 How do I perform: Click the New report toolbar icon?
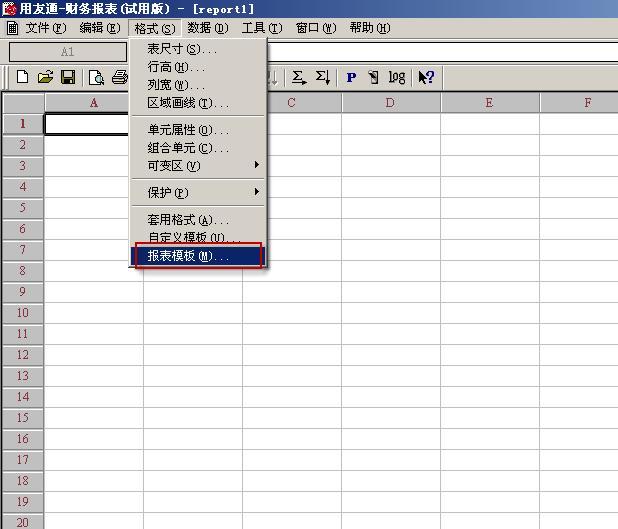click(22, 77)
